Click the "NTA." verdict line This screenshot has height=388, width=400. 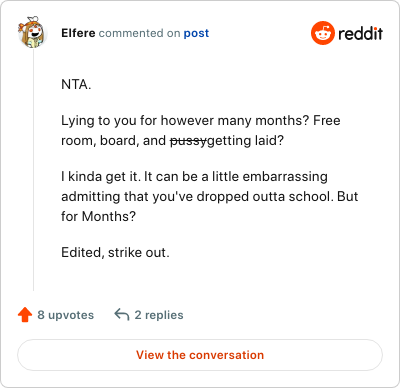click(76, 84)
